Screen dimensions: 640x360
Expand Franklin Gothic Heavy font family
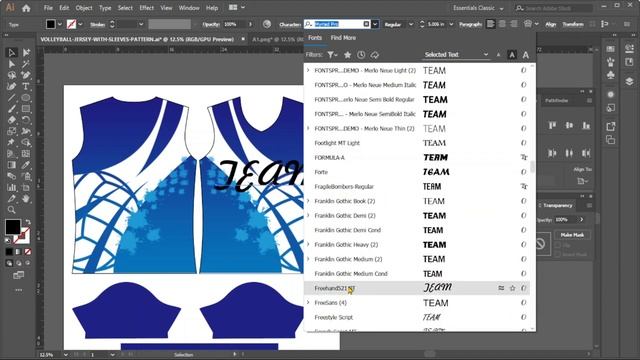tap(308, 244)
